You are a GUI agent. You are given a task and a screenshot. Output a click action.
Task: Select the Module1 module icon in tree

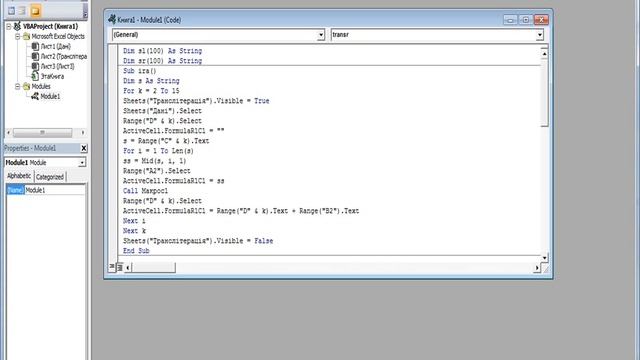click(x=36, y=96)
